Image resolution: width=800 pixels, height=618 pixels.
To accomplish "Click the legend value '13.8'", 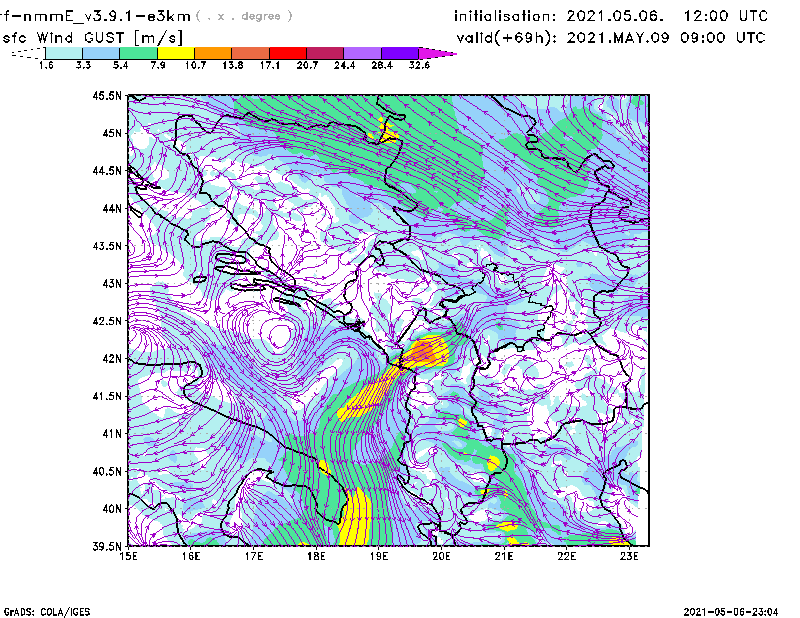I will [232, 65].
